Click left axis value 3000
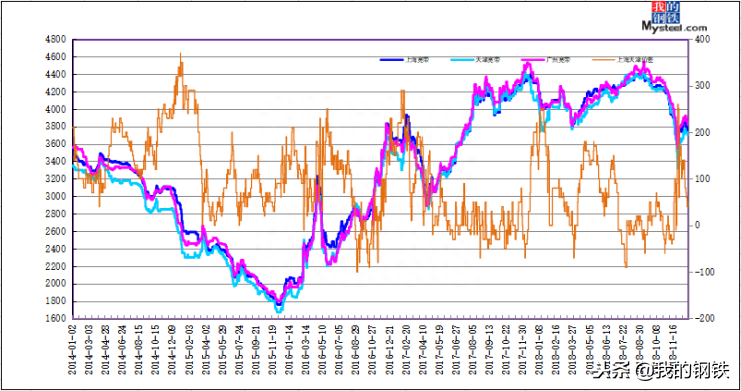Viewport: 741px width, 391px height. tap(55, 197)
